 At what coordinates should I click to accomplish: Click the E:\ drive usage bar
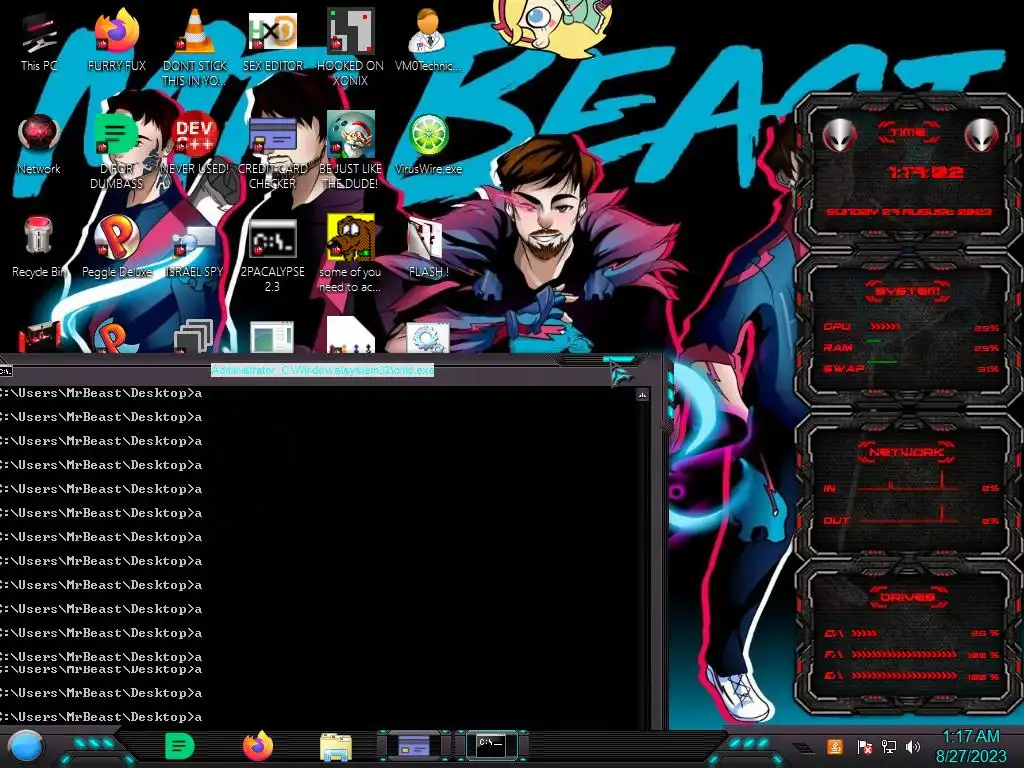[x=904, y=676]
